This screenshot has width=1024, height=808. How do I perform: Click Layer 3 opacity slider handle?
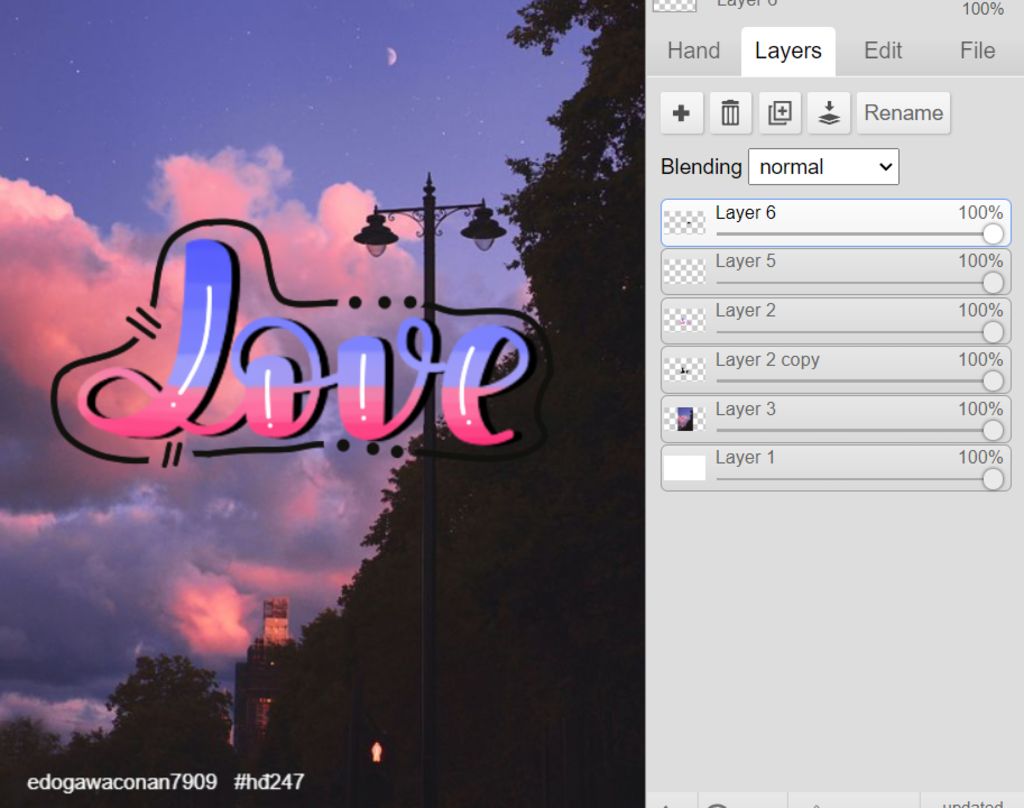coord(993,430)
